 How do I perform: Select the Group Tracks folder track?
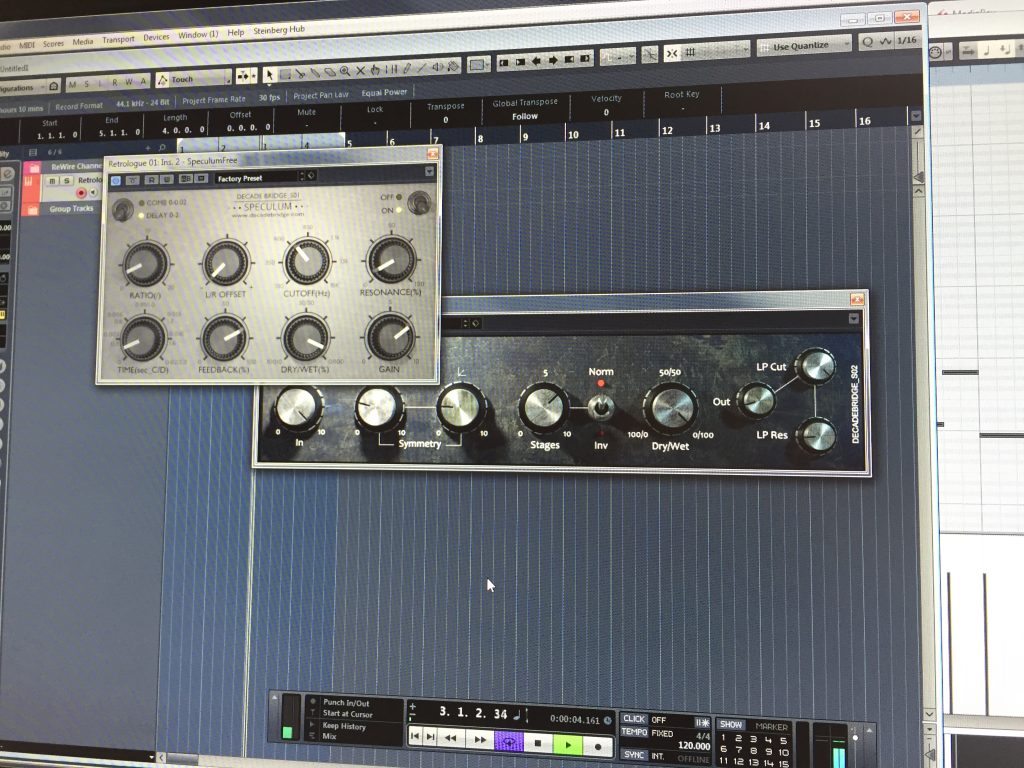point(71,209)
